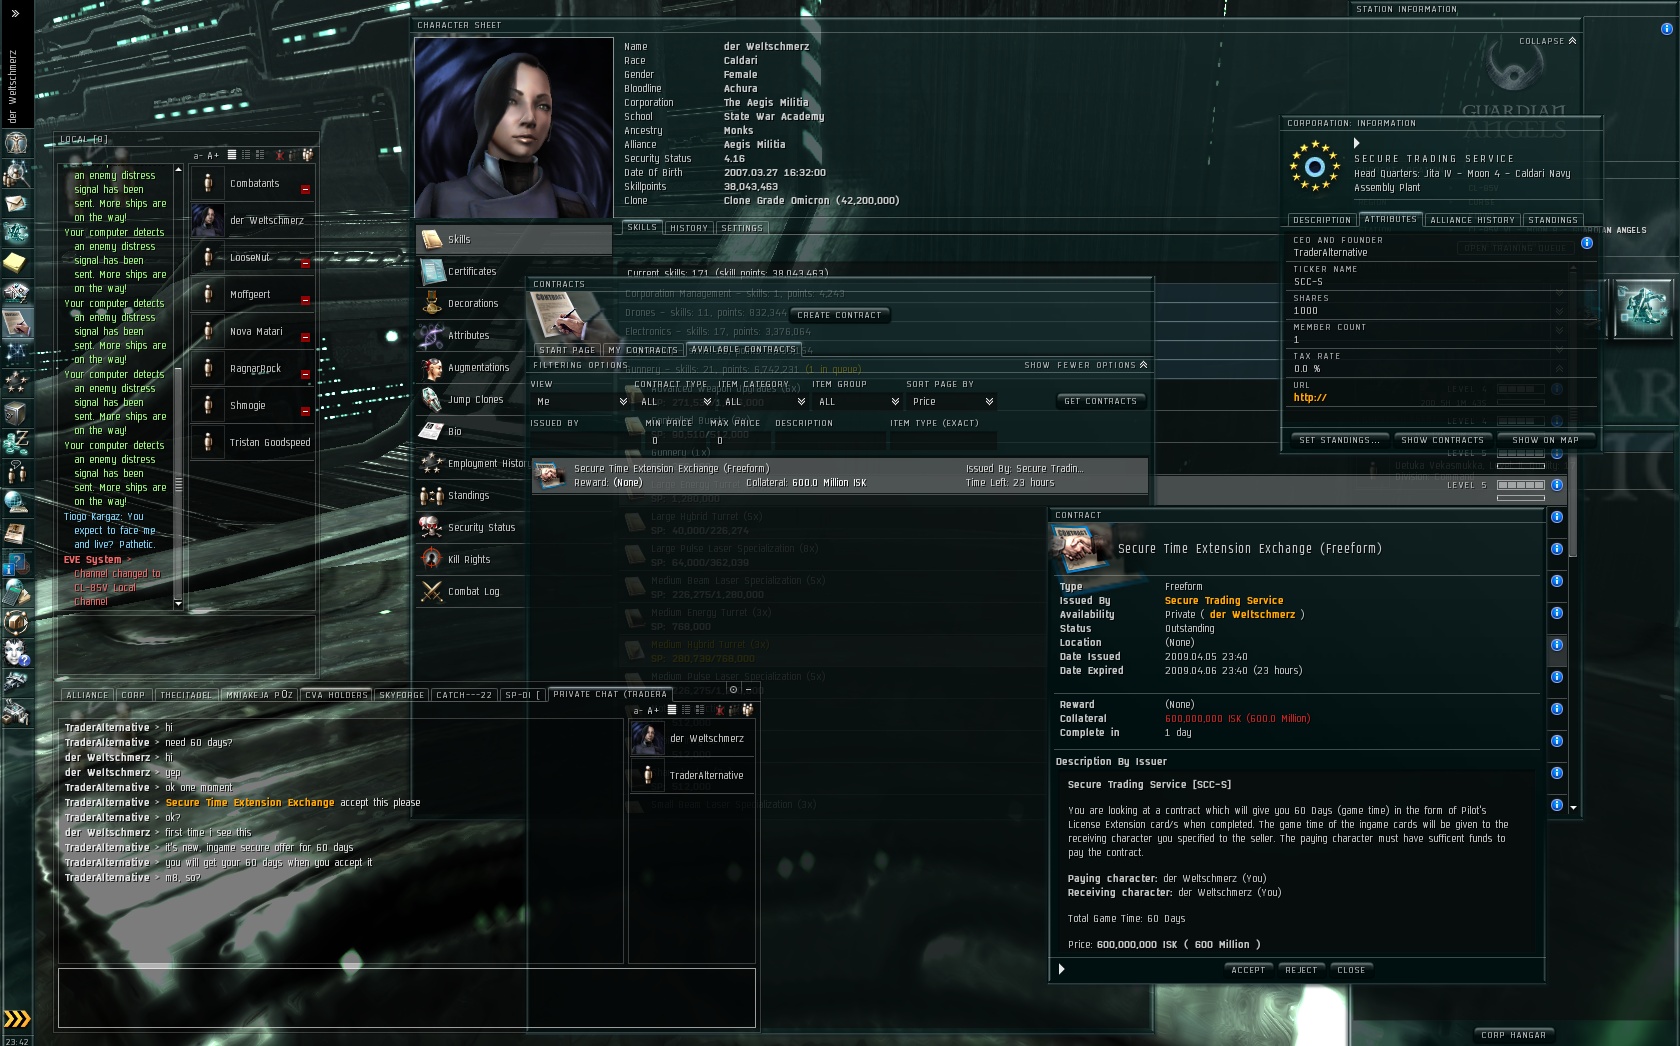Click the Certificates icon in character sheet
Screen dimensions: 1680x1046
tap(432, 271)
